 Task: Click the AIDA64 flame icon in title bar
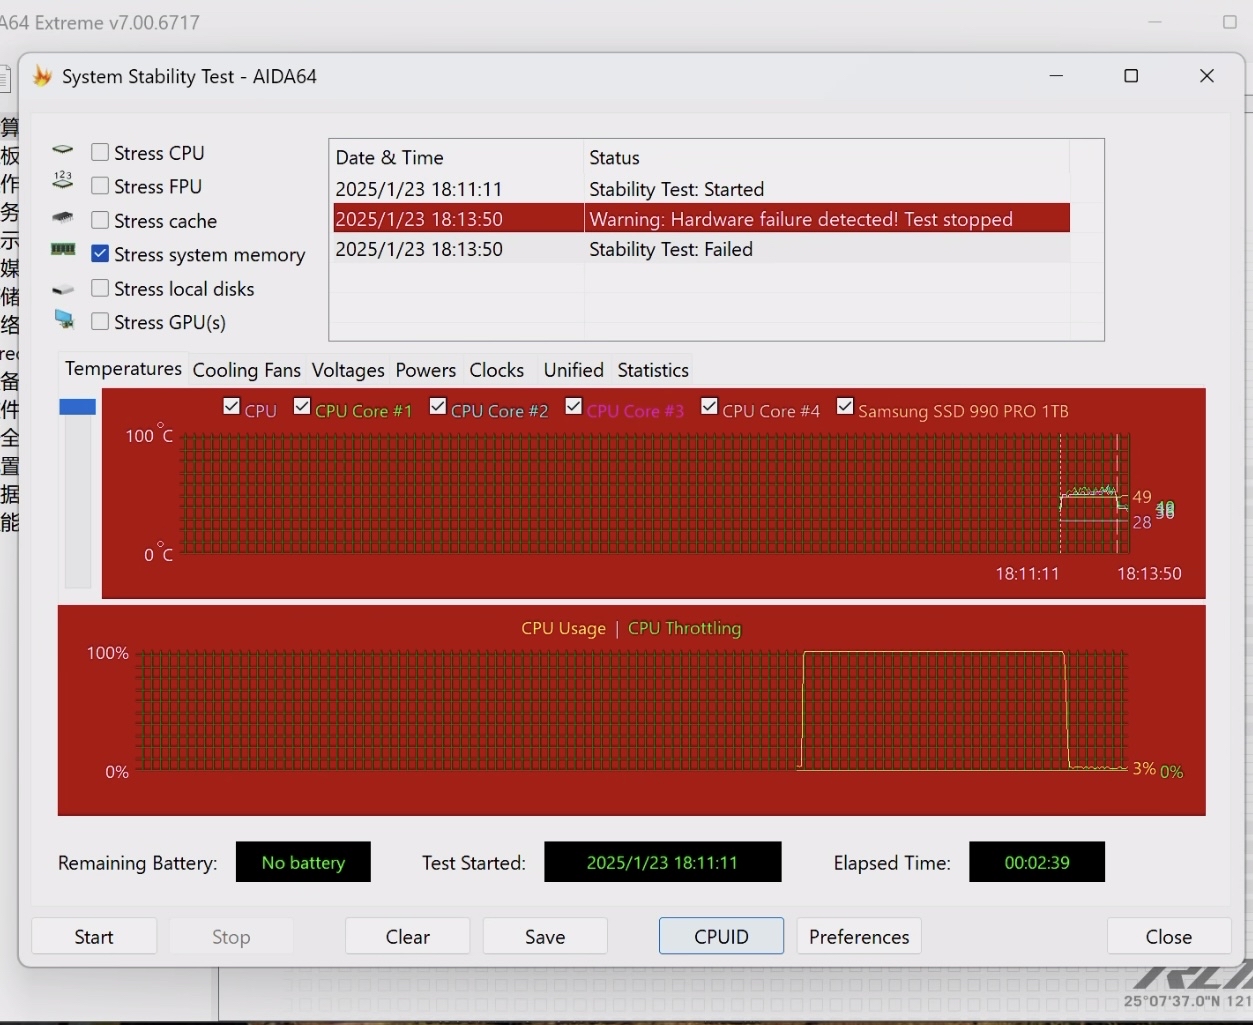[42, 76]
